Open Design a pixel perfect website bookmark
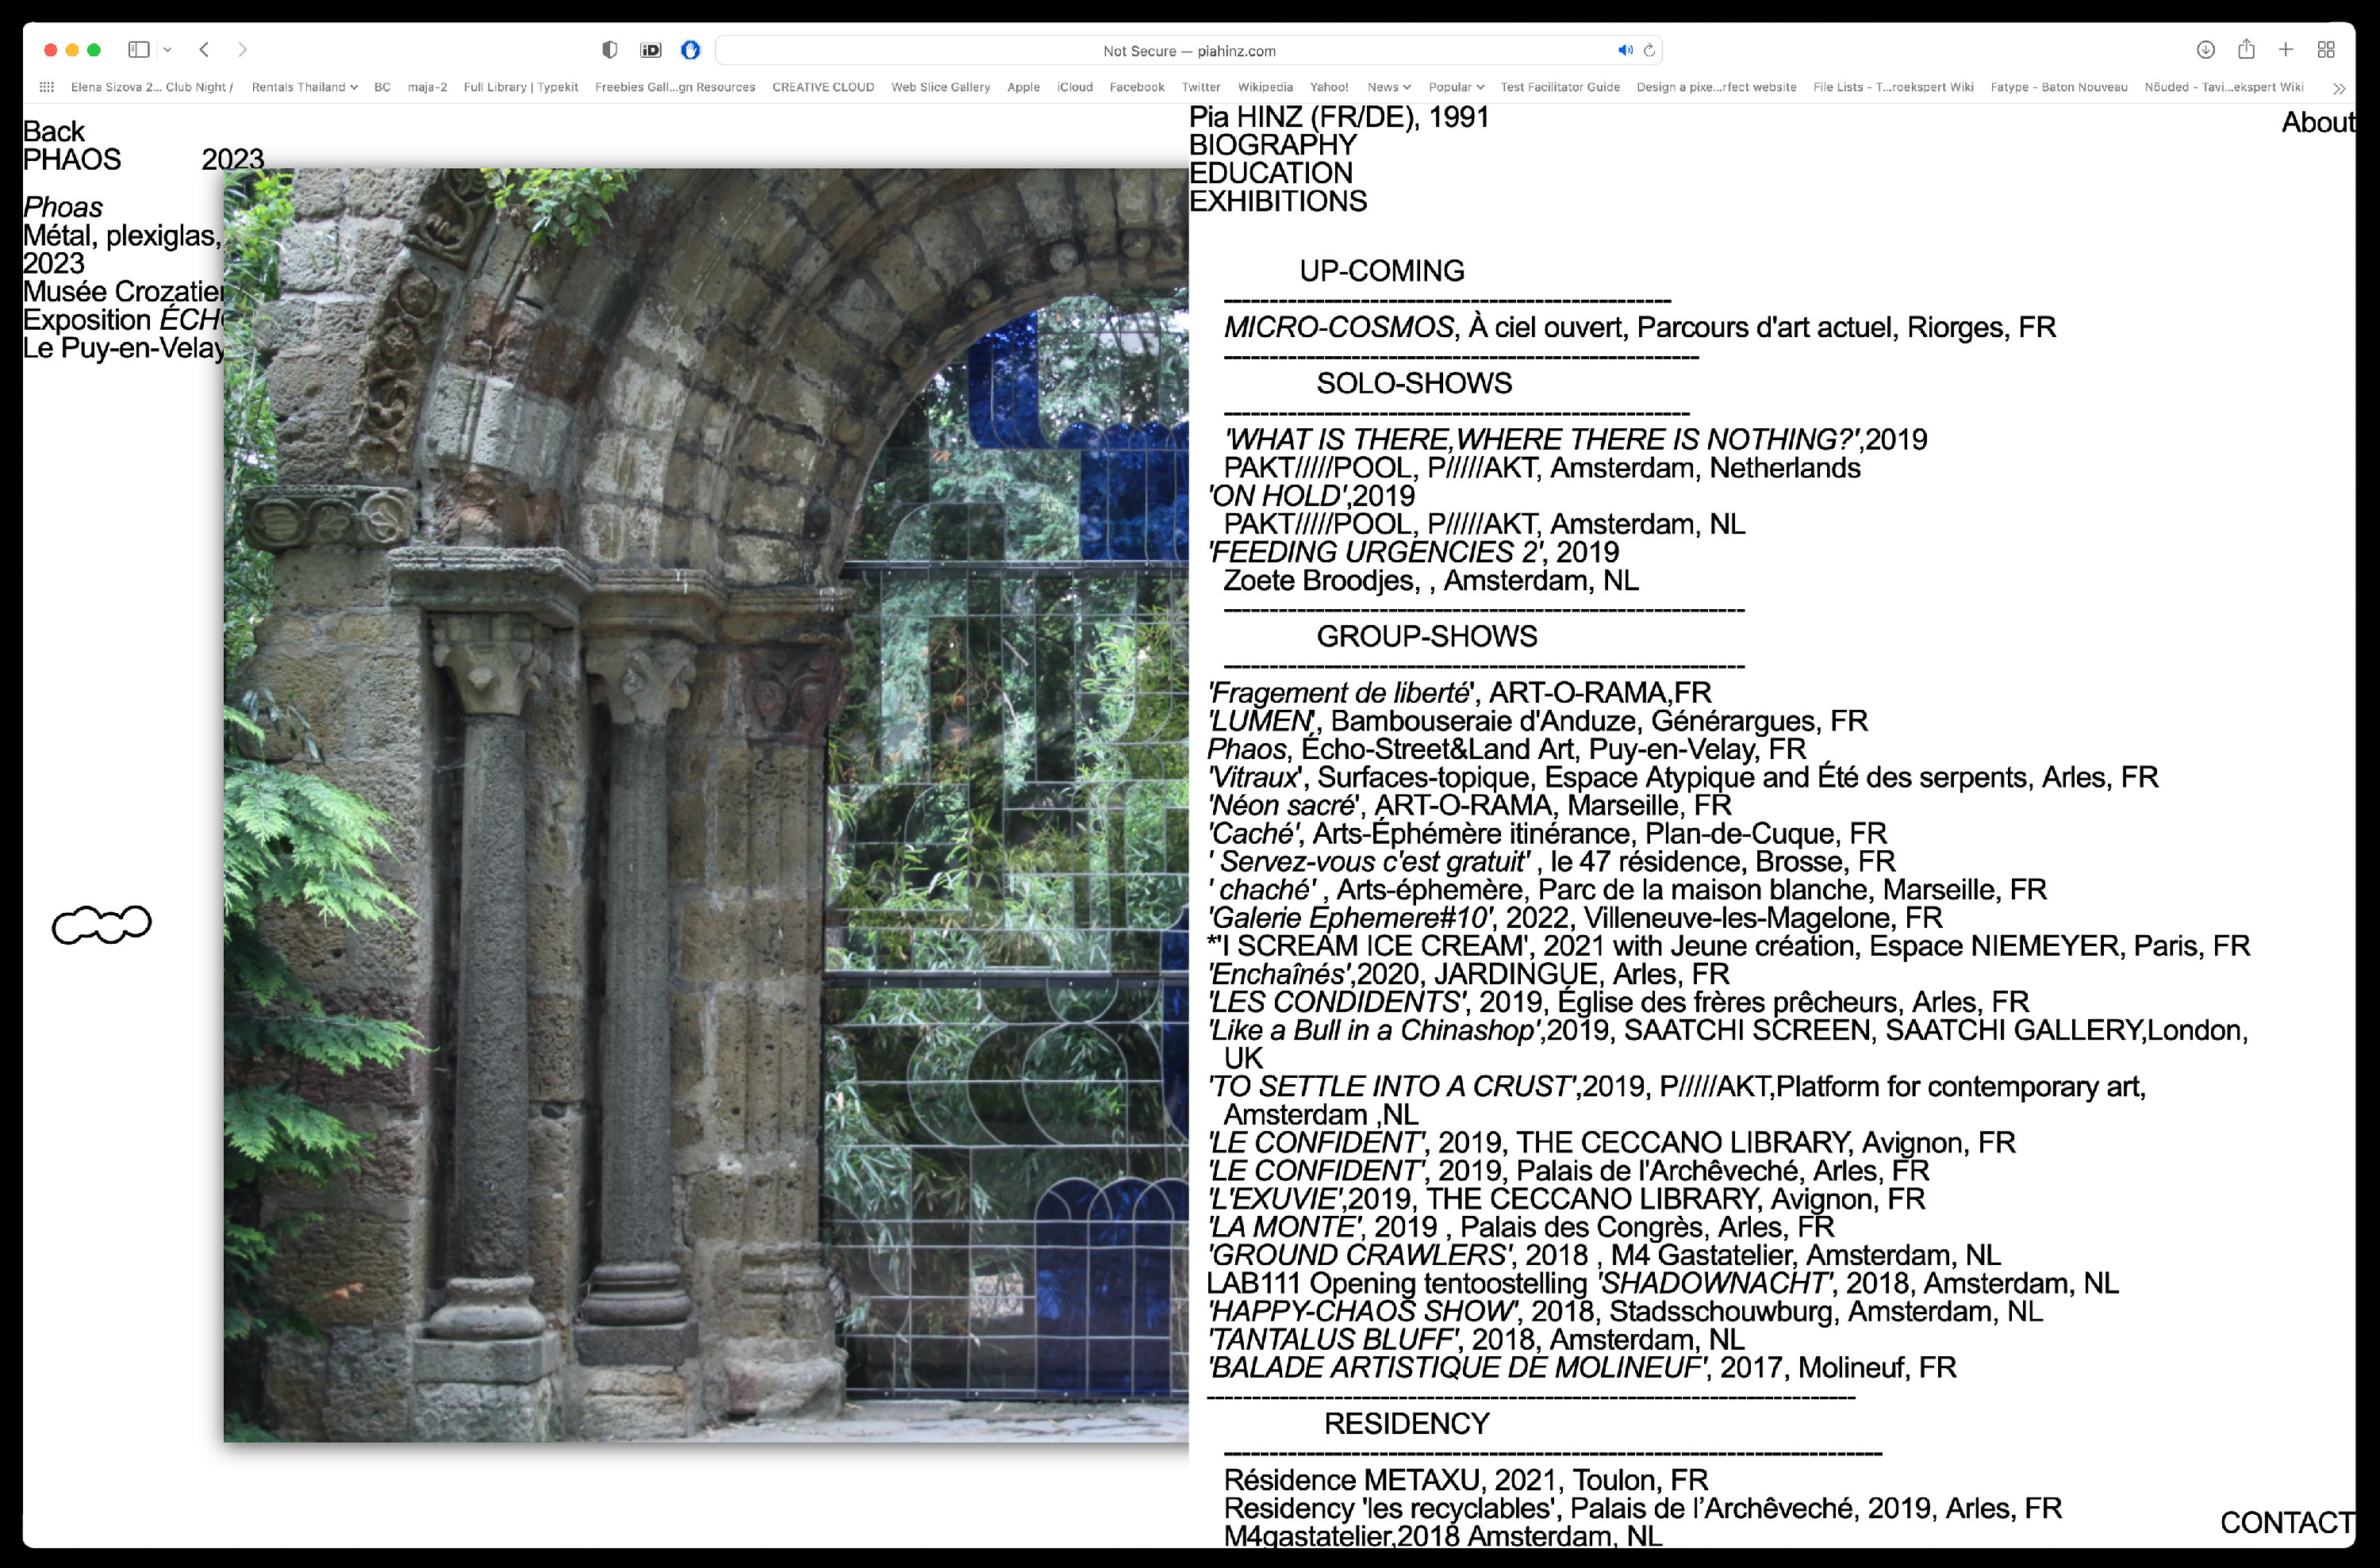The width and height of the screenshot is (2380, 1568). (x=1716, y=87)
